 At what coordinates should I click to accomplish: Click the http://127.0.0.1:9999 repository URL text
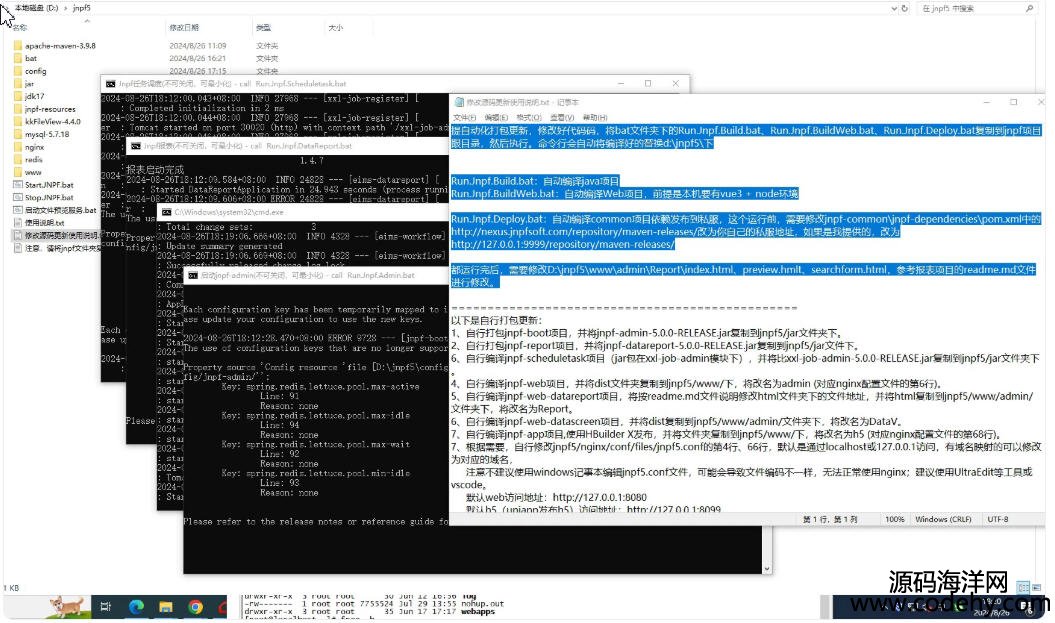563,244
